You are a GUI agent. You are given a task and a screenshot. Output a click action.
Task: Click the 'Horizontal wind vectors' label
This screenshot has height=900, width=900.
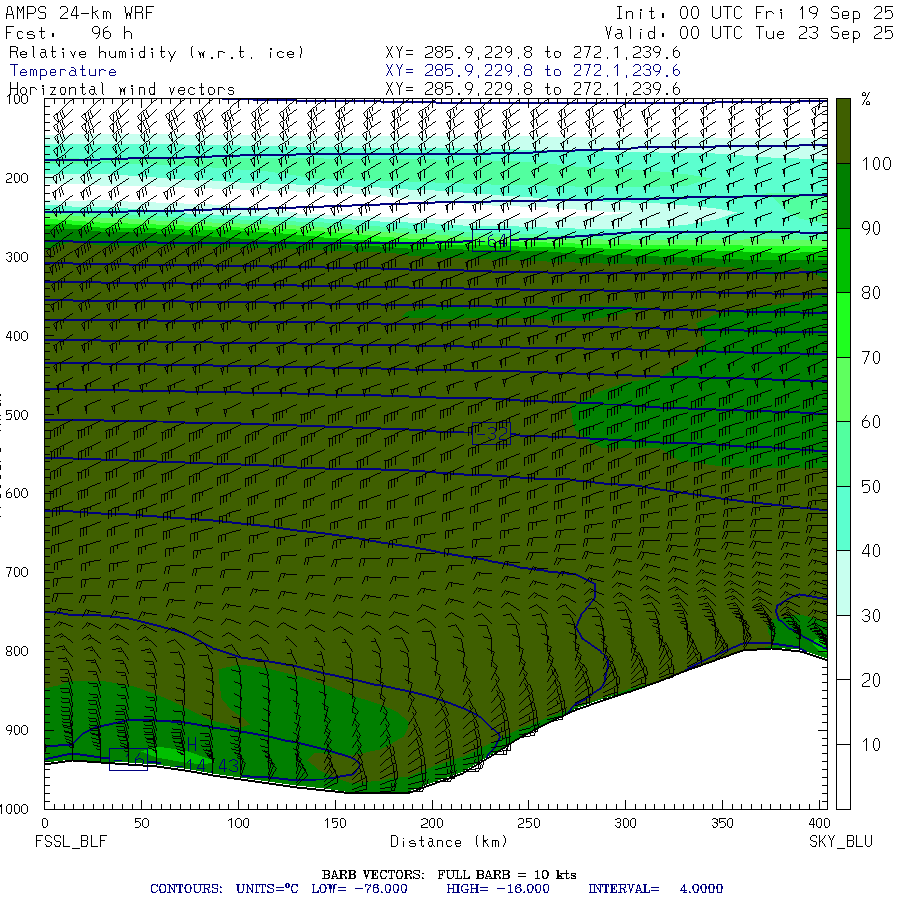122,90
